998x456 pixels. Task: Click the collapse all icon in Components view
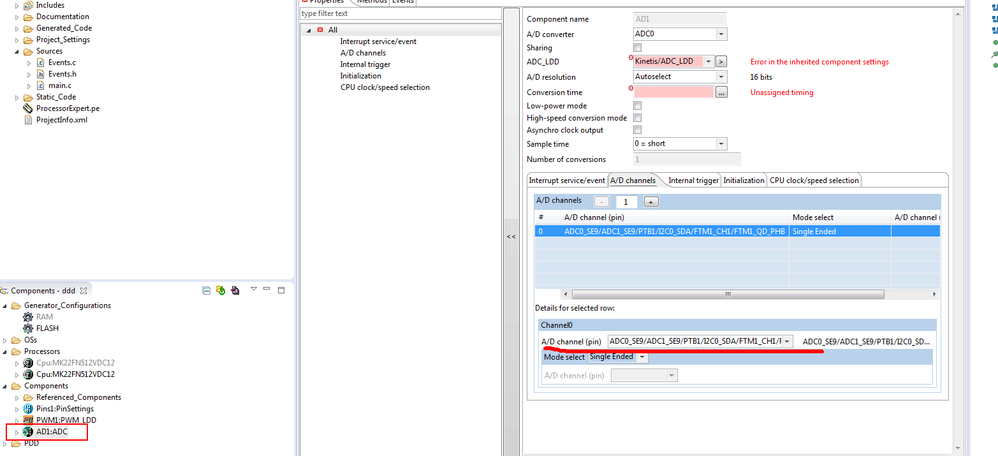point(206,290)
